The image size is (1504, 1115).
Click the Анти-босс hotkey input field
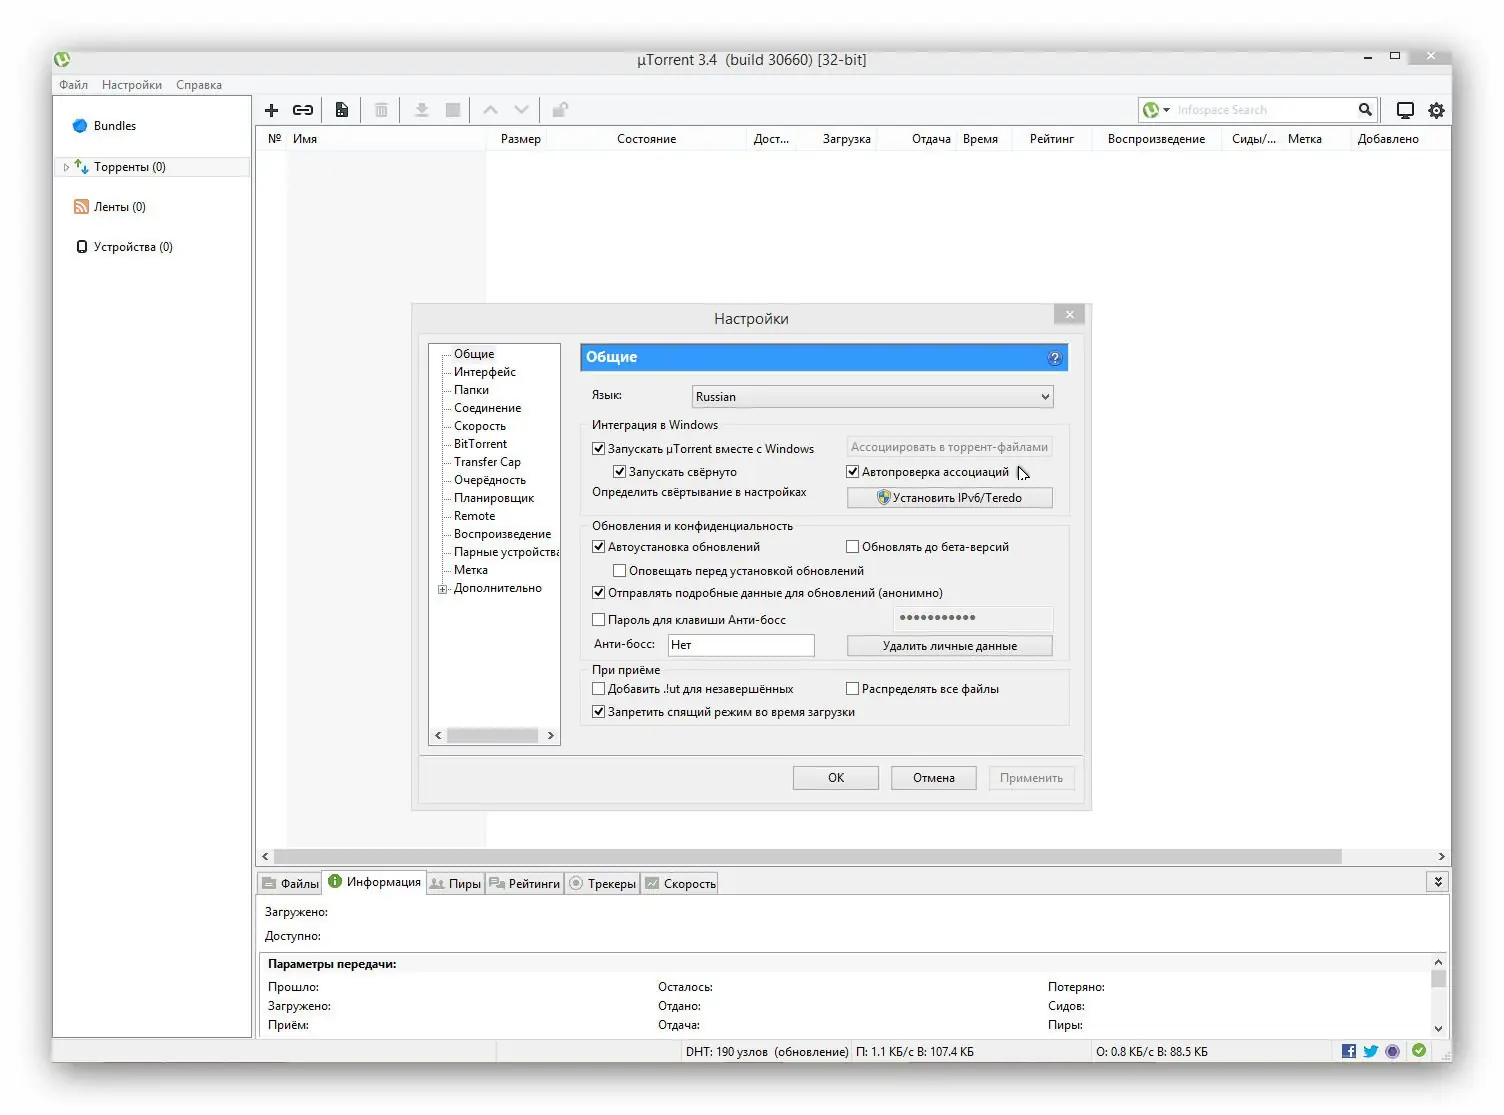click(741, 645)
